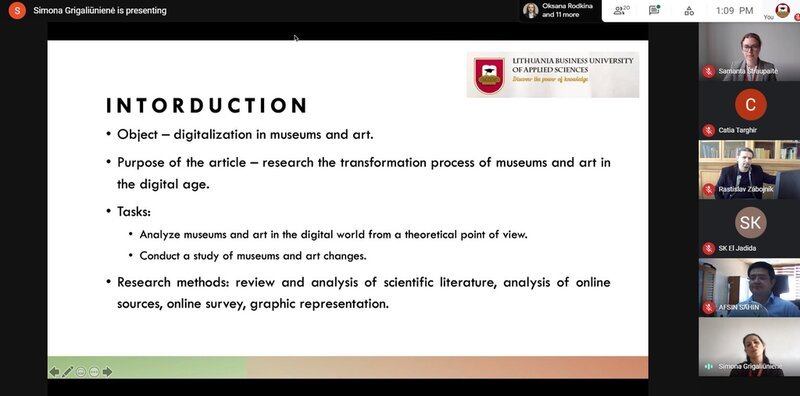Click the Lithuania Business University logo
Image resolution: width=800 pixels, height=396 pixels.
pyautogui.click(x=553, y=75)
